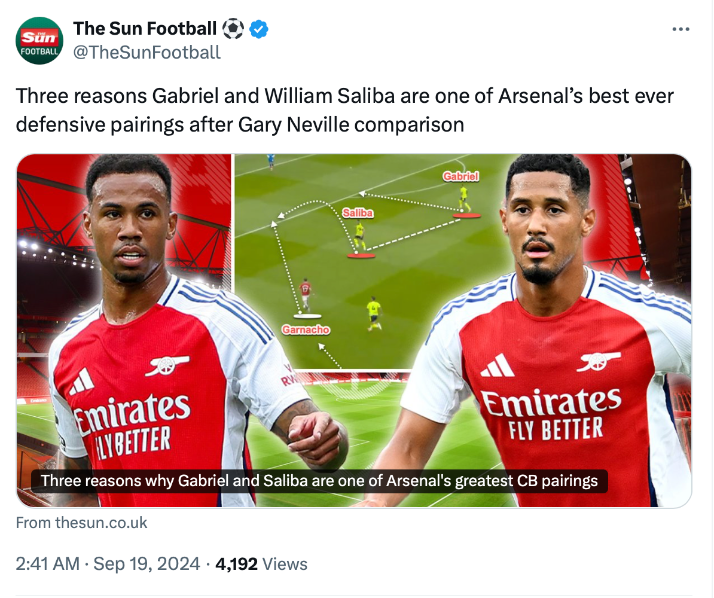
Task: Click the Sep 19, 2024 date
Action: 145,564
